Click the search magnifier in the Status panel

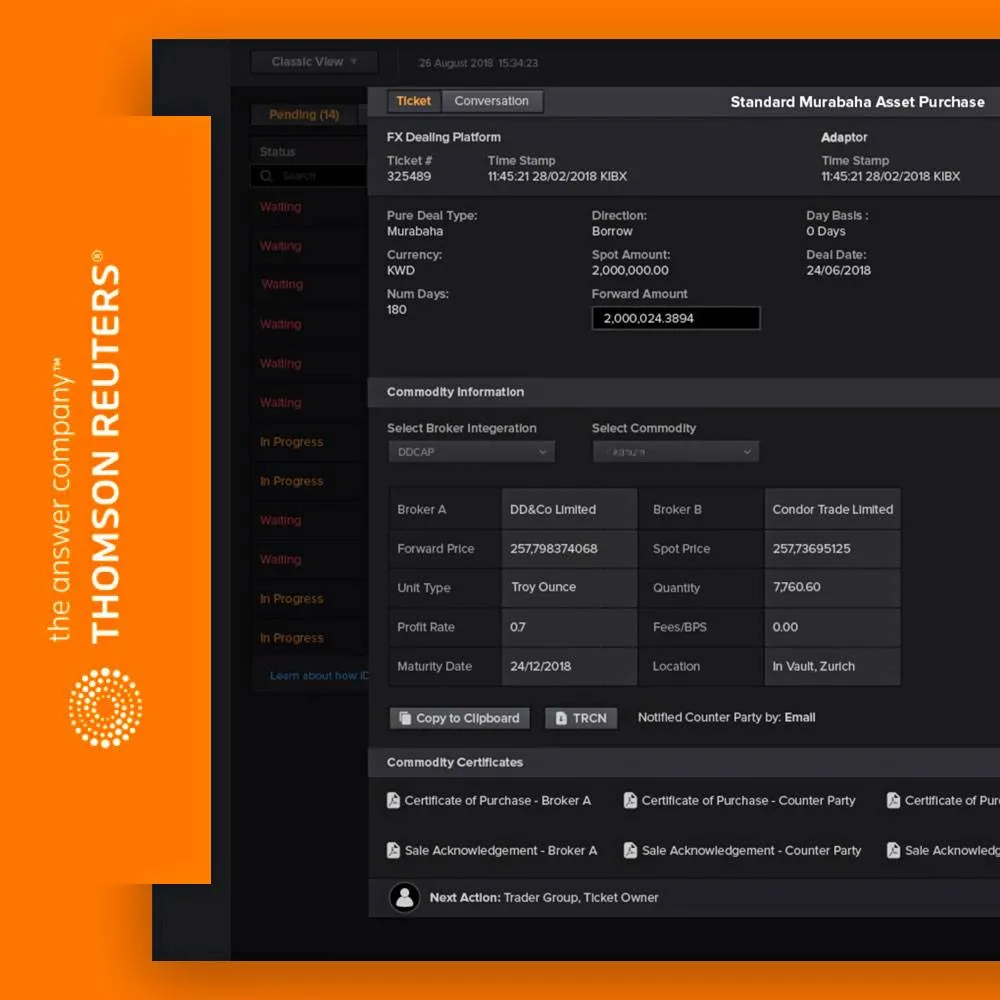pos(265,175)
